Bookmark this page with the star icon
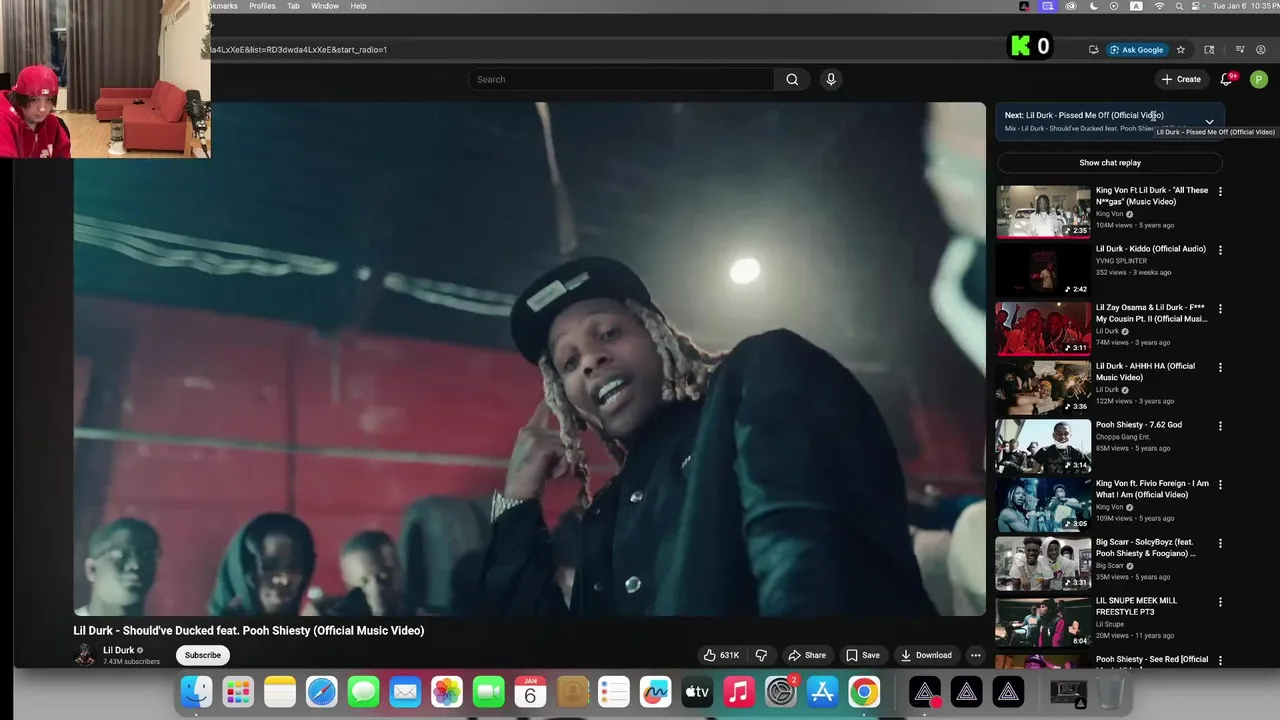The height and width of the screenshot is (720, 1280). 1181,49
